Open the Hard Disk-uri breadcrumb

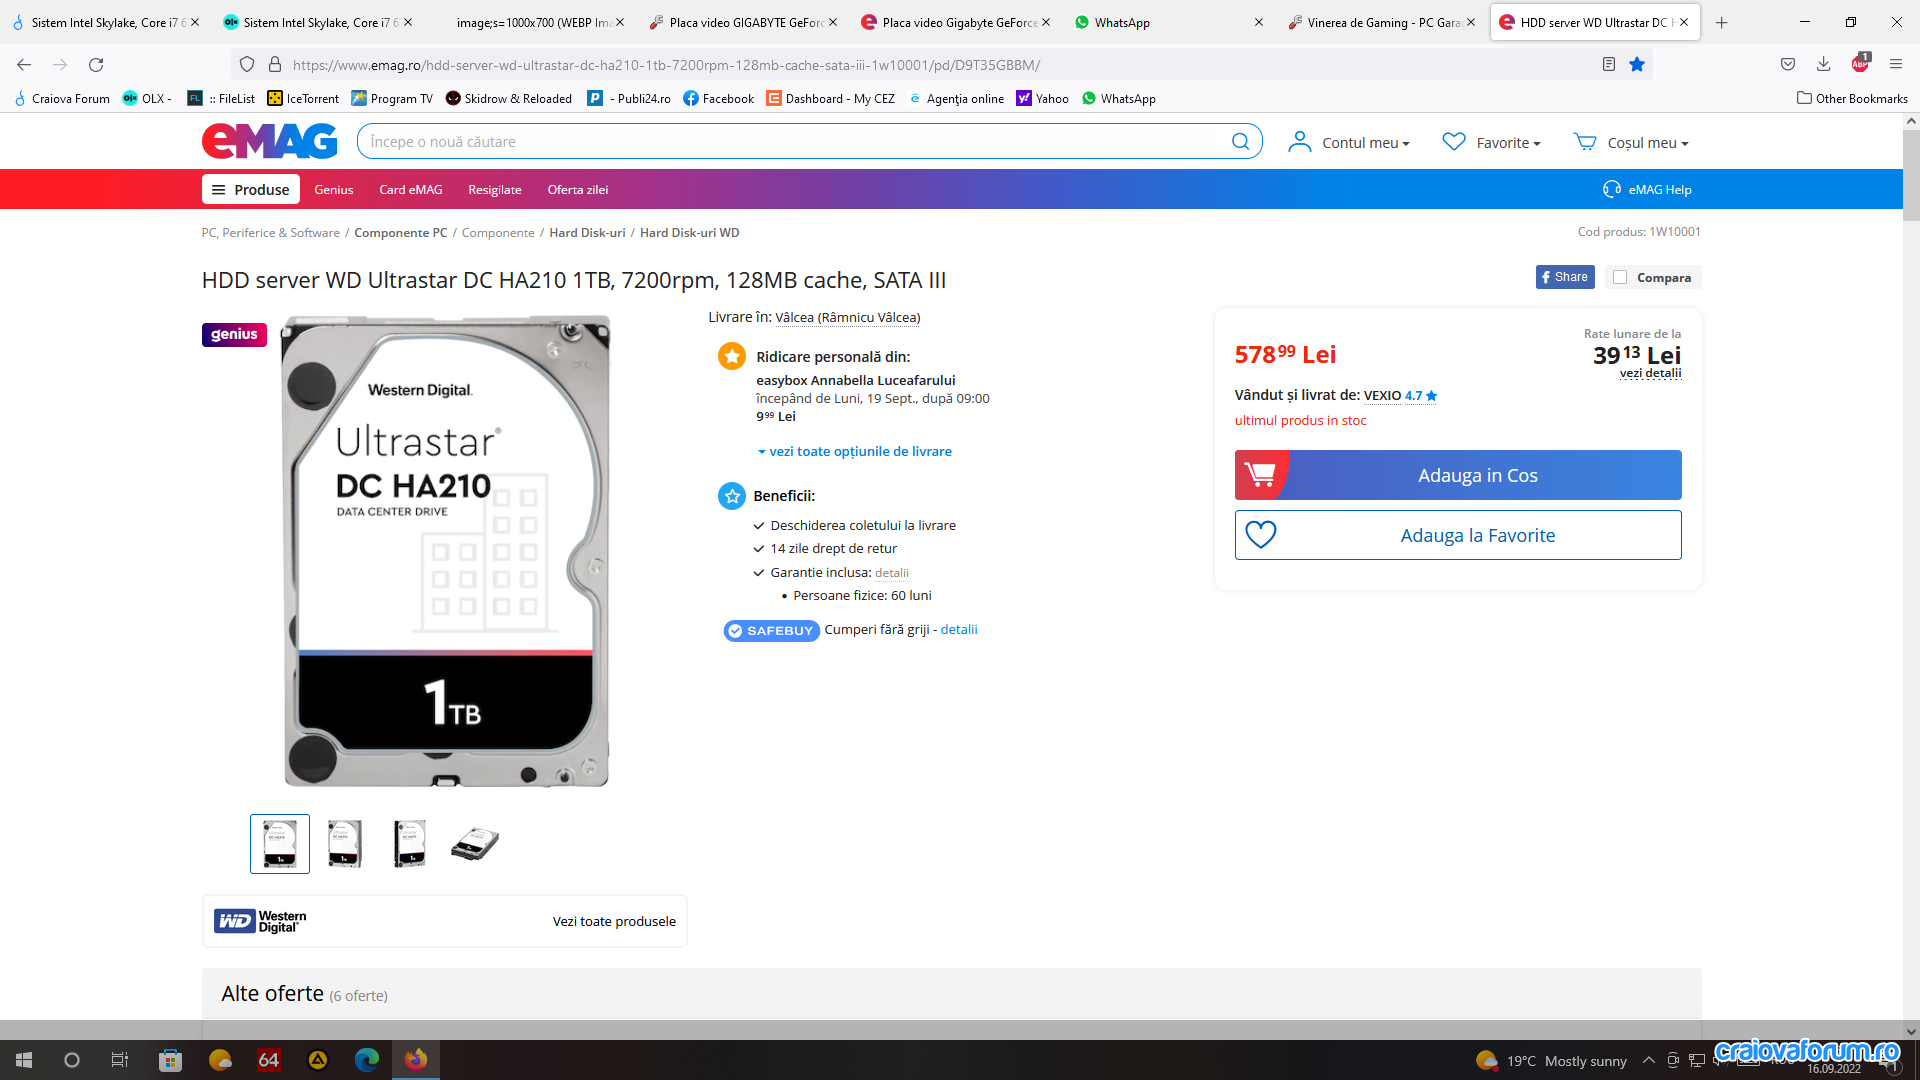pyautogui.click(x=587, y=233)
